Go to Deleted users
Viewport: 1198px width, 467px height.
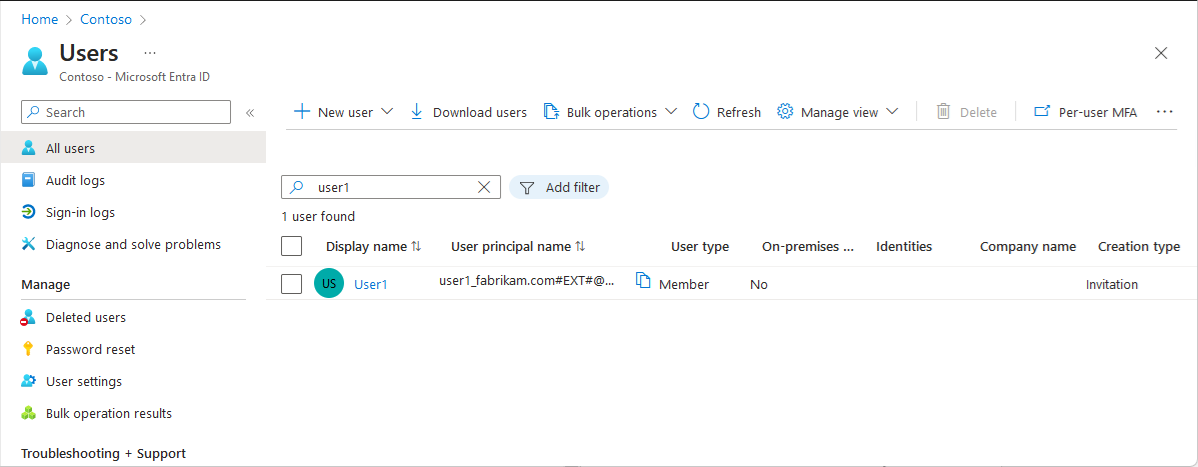click(85, 318)
